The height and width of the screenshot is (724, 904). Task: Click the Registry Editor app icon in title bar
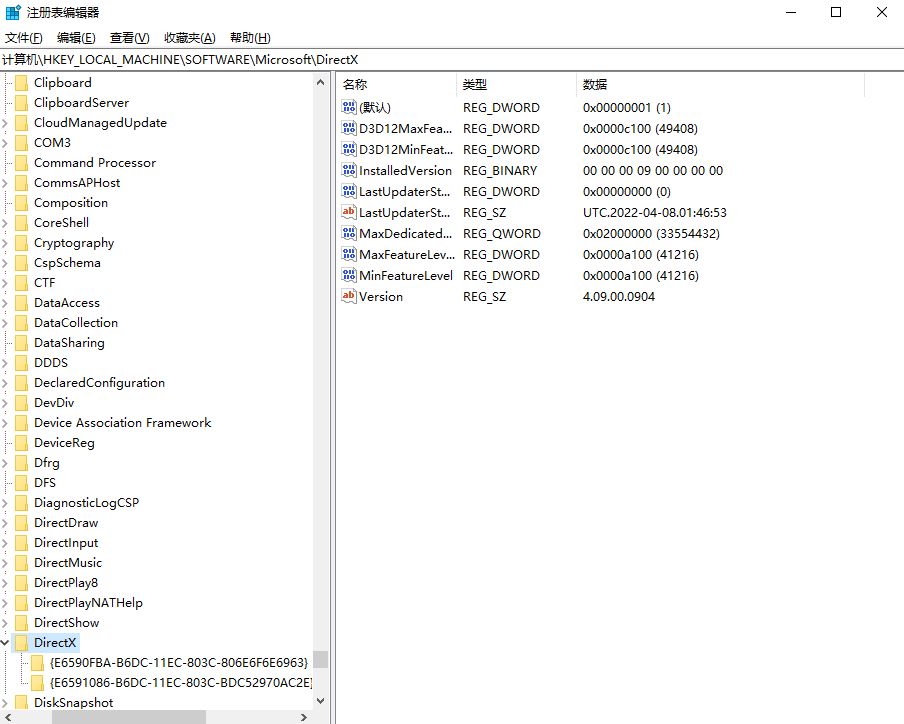[x=13, y=12]
